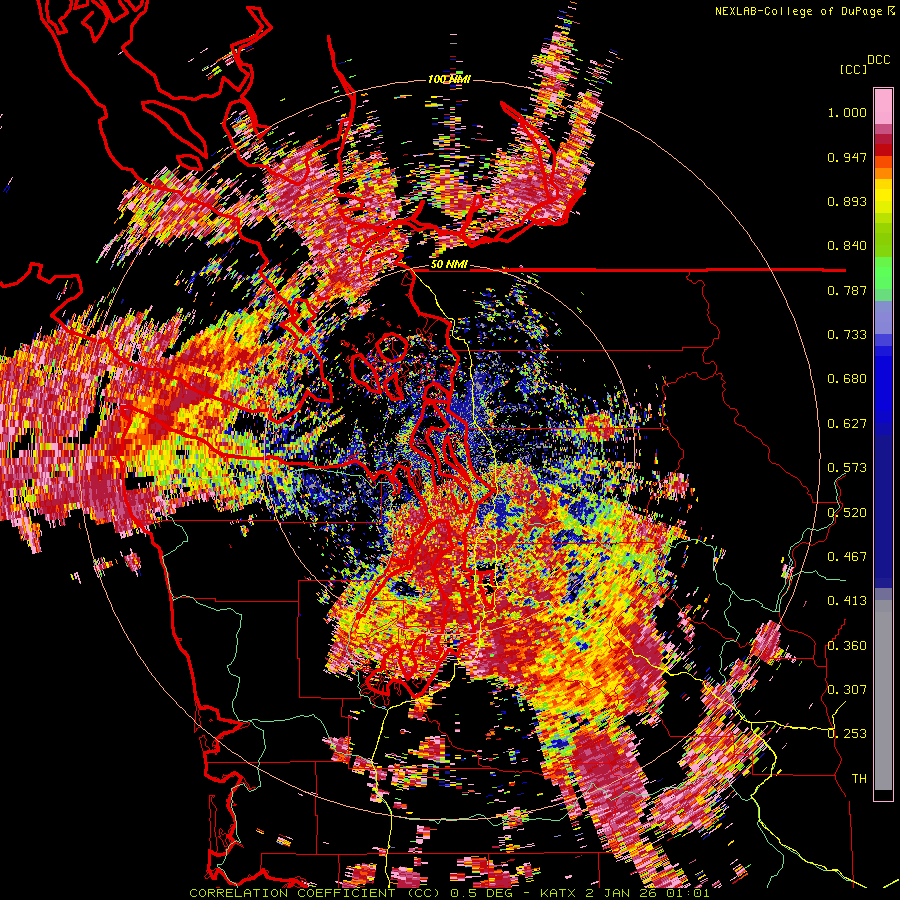Click the 0.627 scale value

tap(847, 424)
